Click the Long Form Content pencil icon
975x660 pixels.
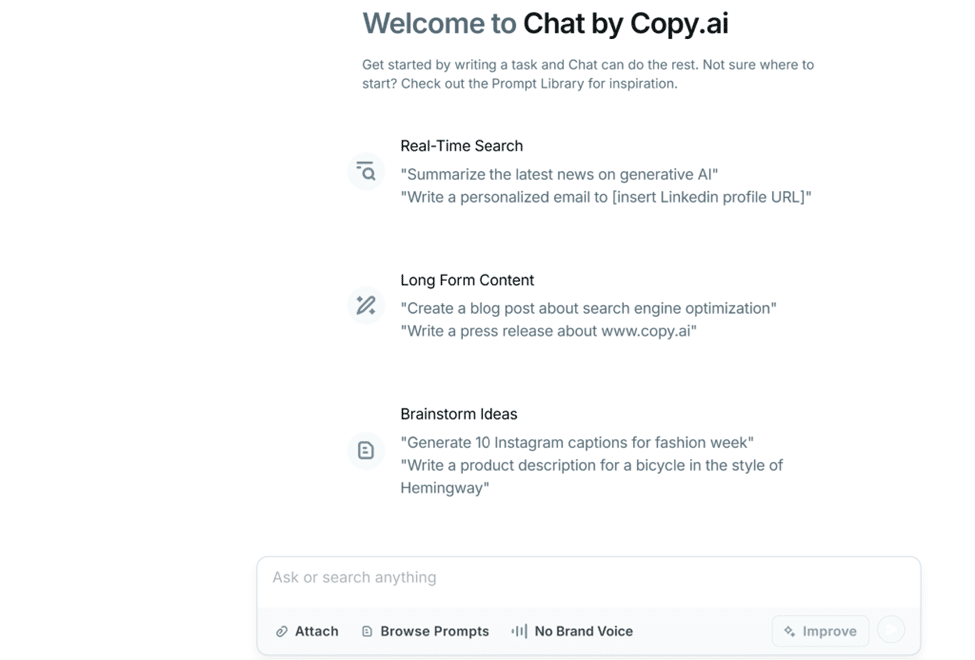[x=366, y=305]
